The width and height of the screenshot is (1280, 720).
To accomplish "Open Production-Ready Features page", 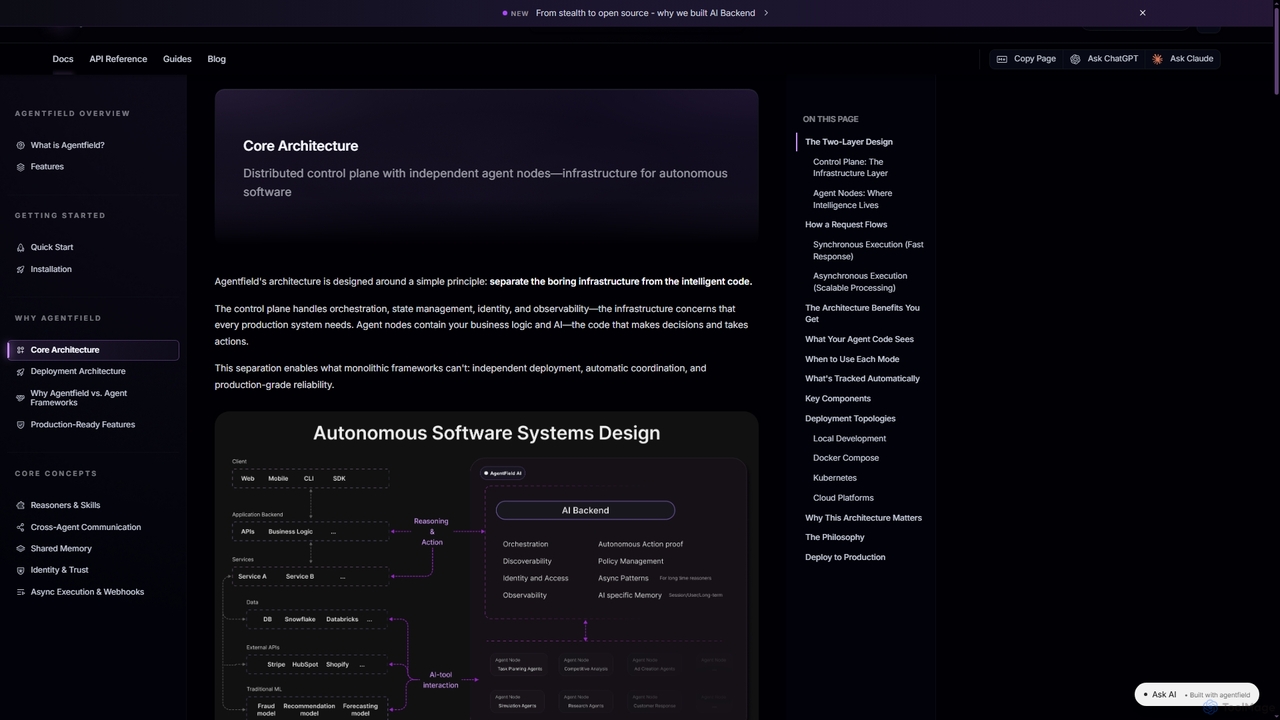I will coord(83,425).
